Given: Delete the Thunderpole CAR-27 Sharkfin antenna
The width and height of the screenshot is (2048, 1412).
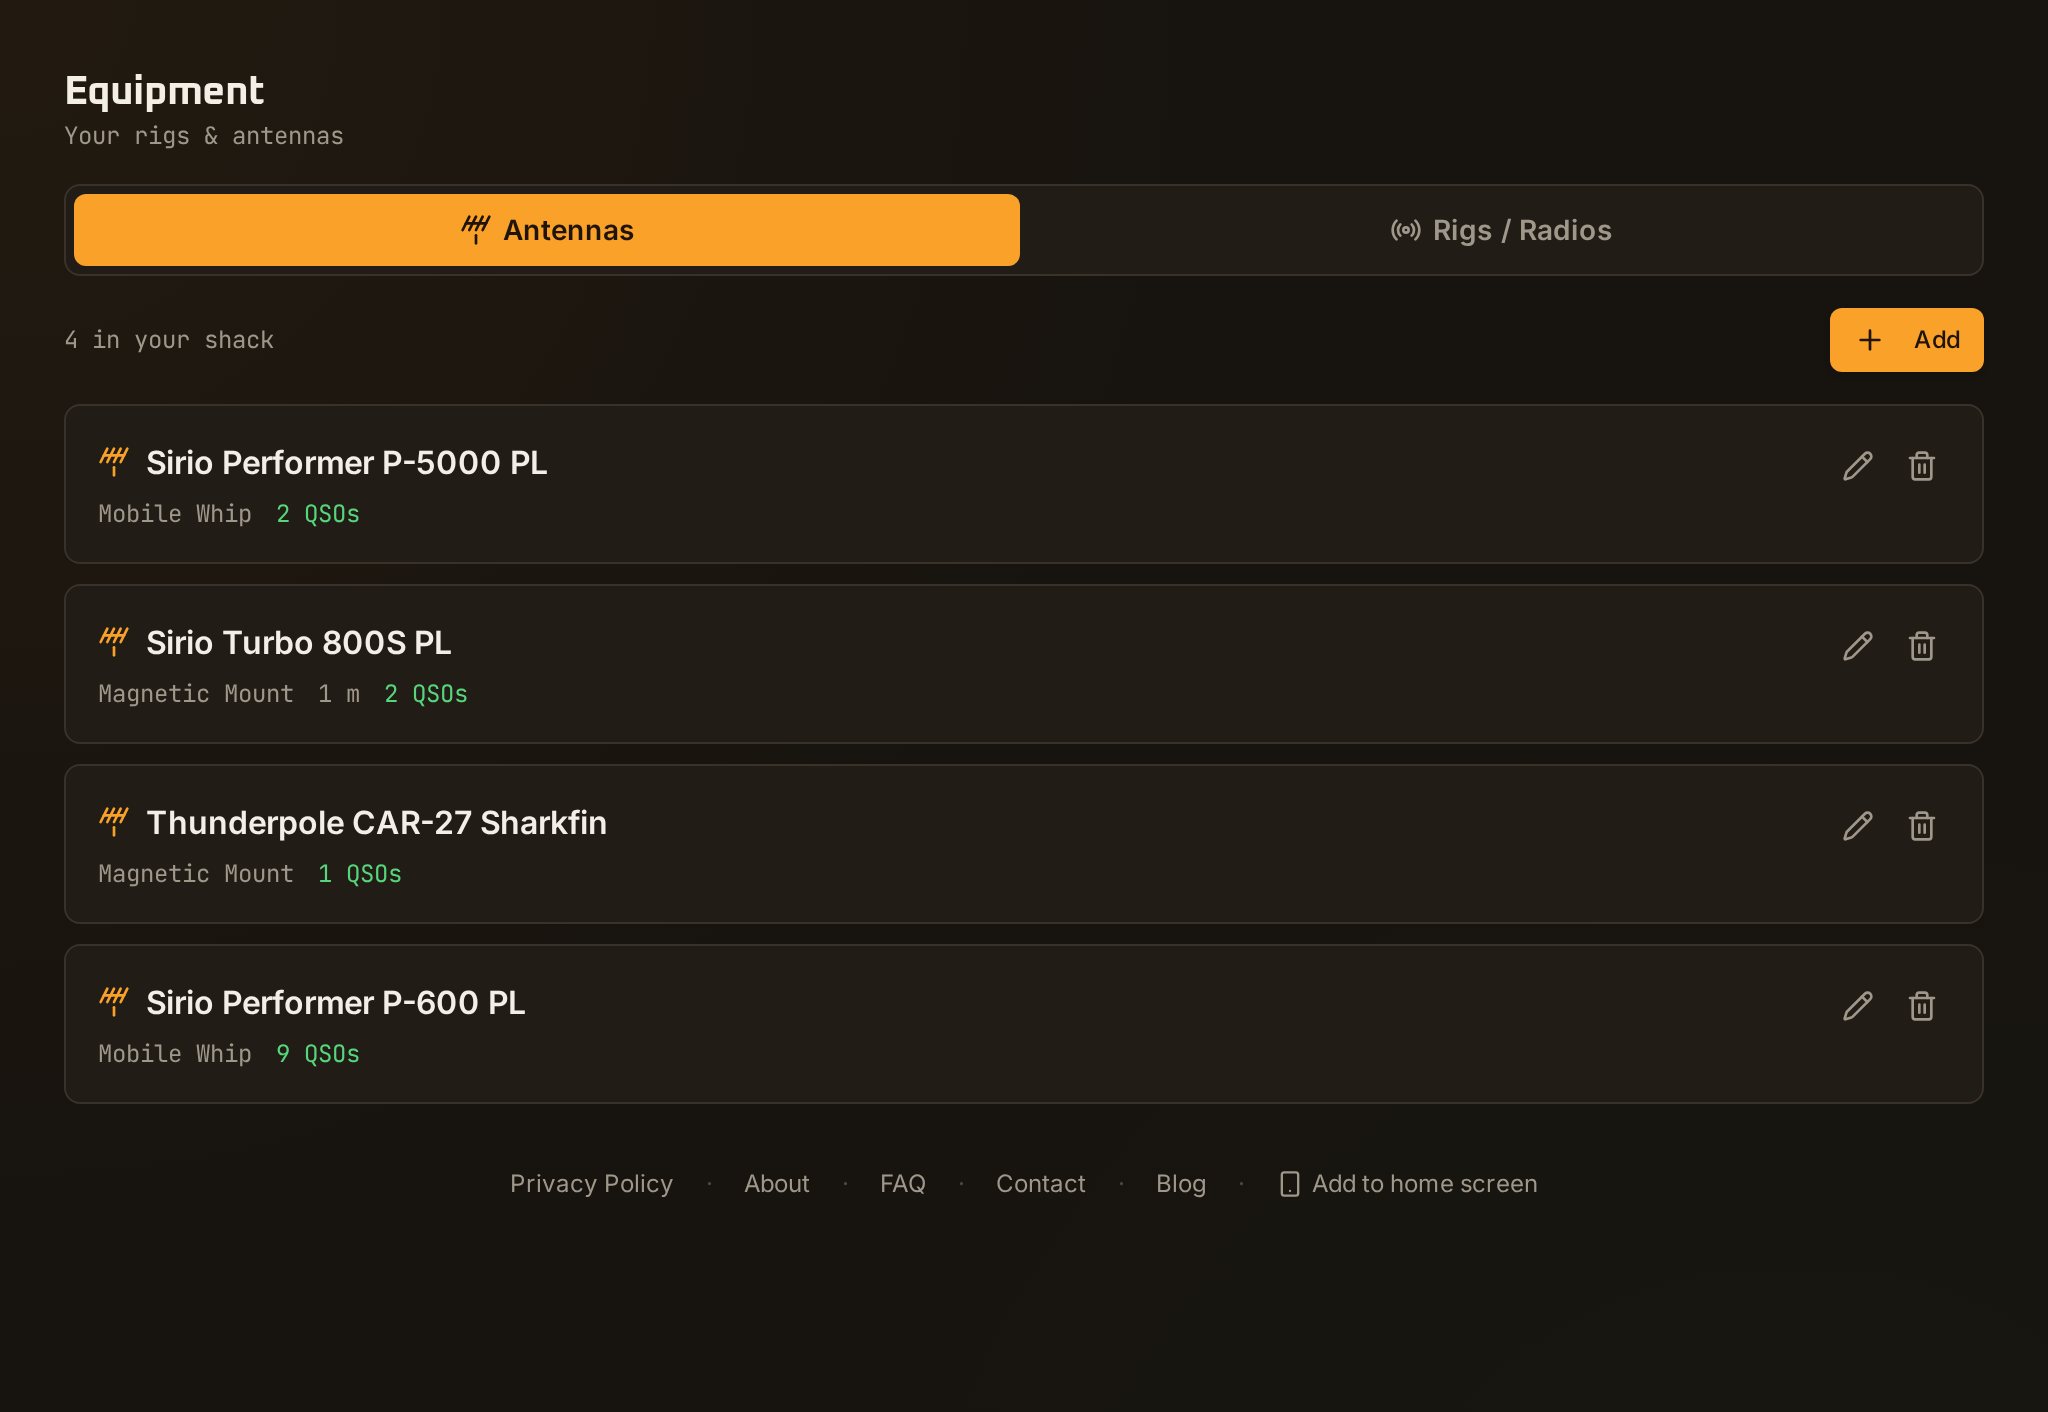Looking at the screenshot, I should [1921, 826].
